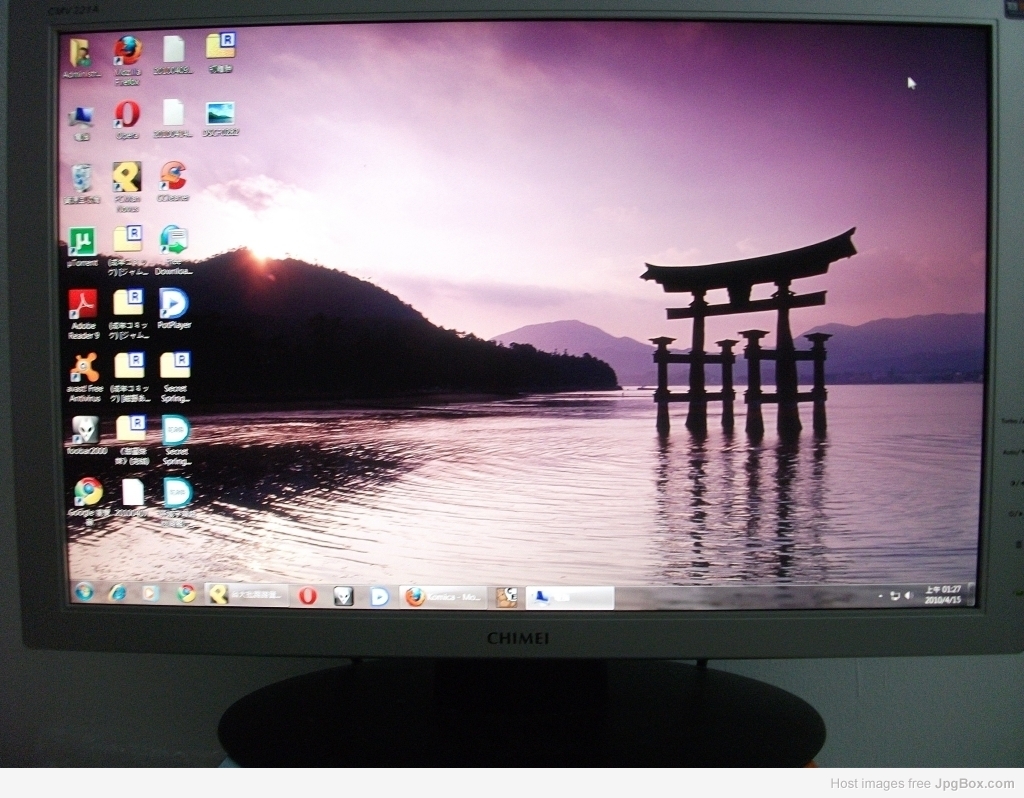
Task: Launch foobar2000 from the desktop
Action: (86, 430)
